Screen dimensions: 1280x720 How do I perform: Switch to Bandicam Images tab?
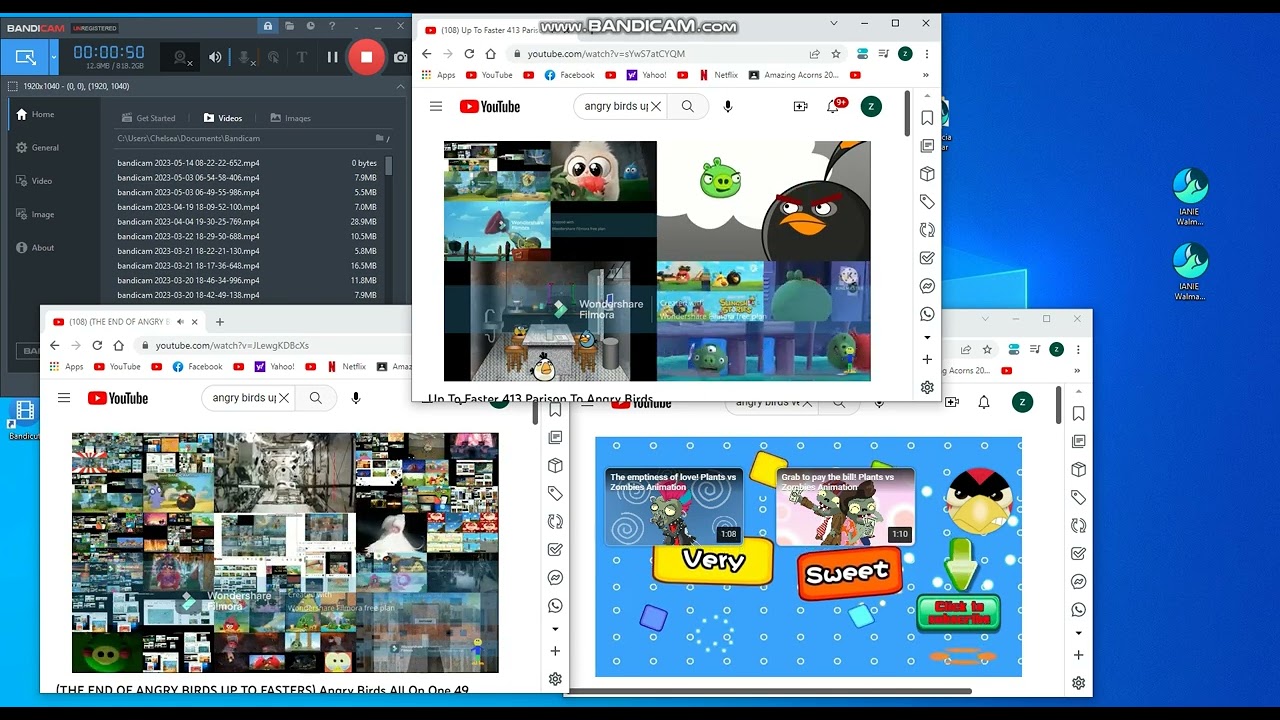point(290,118)
